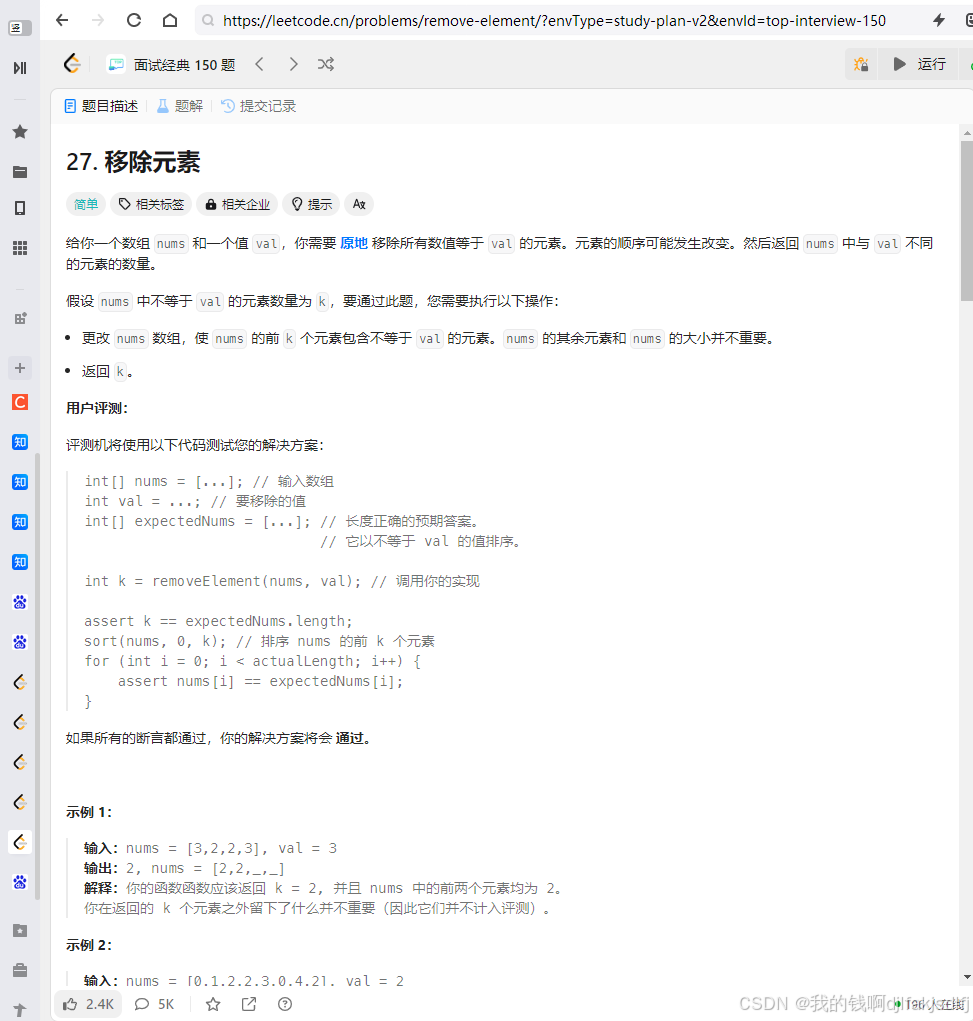Open the sidebar folder icon
Viewport: 973px width, 1021px height.
click(x=20, y=172)
